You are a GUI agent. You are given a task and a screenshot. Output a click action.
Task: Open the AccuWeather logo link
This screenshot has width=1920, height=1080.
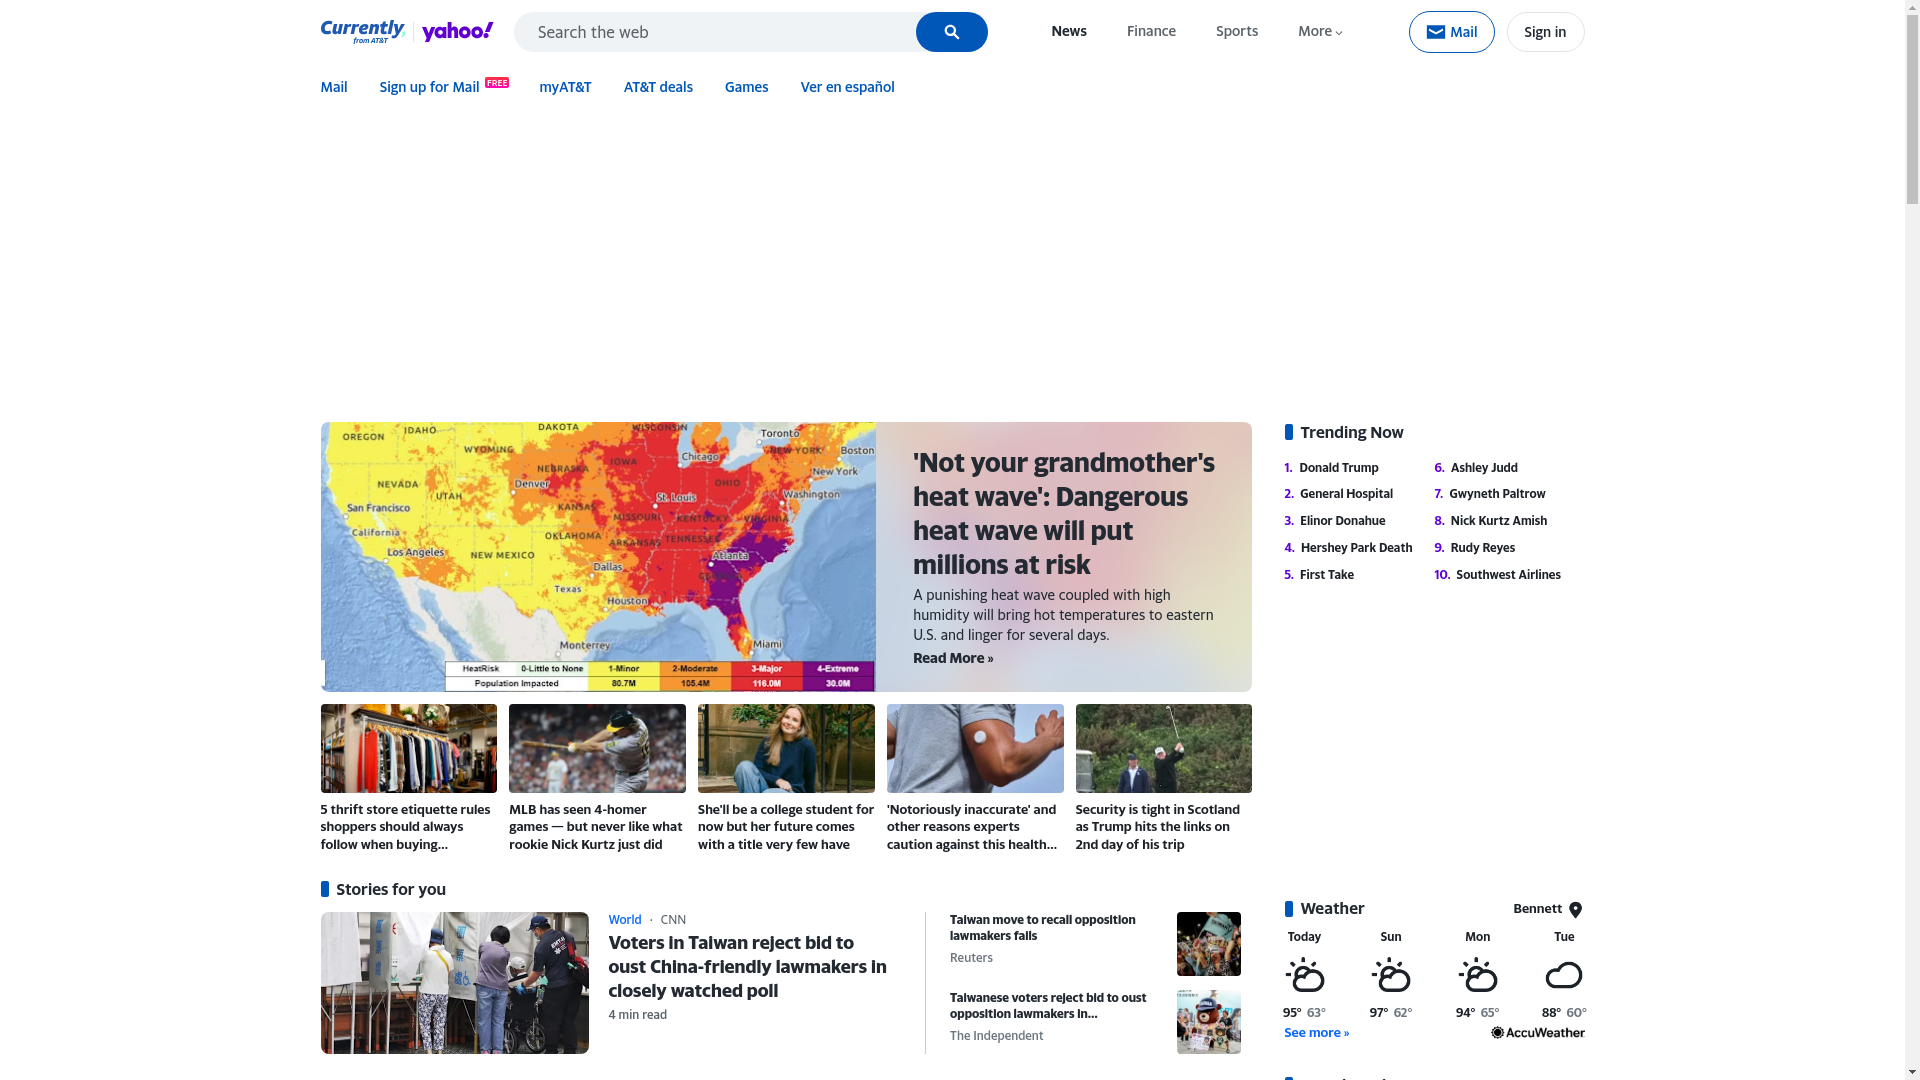pos(1538,1032)
